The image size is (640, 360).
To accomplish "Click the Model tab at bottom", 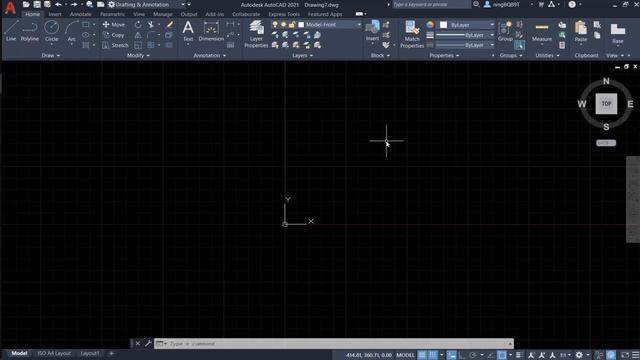I will (19, 353).
